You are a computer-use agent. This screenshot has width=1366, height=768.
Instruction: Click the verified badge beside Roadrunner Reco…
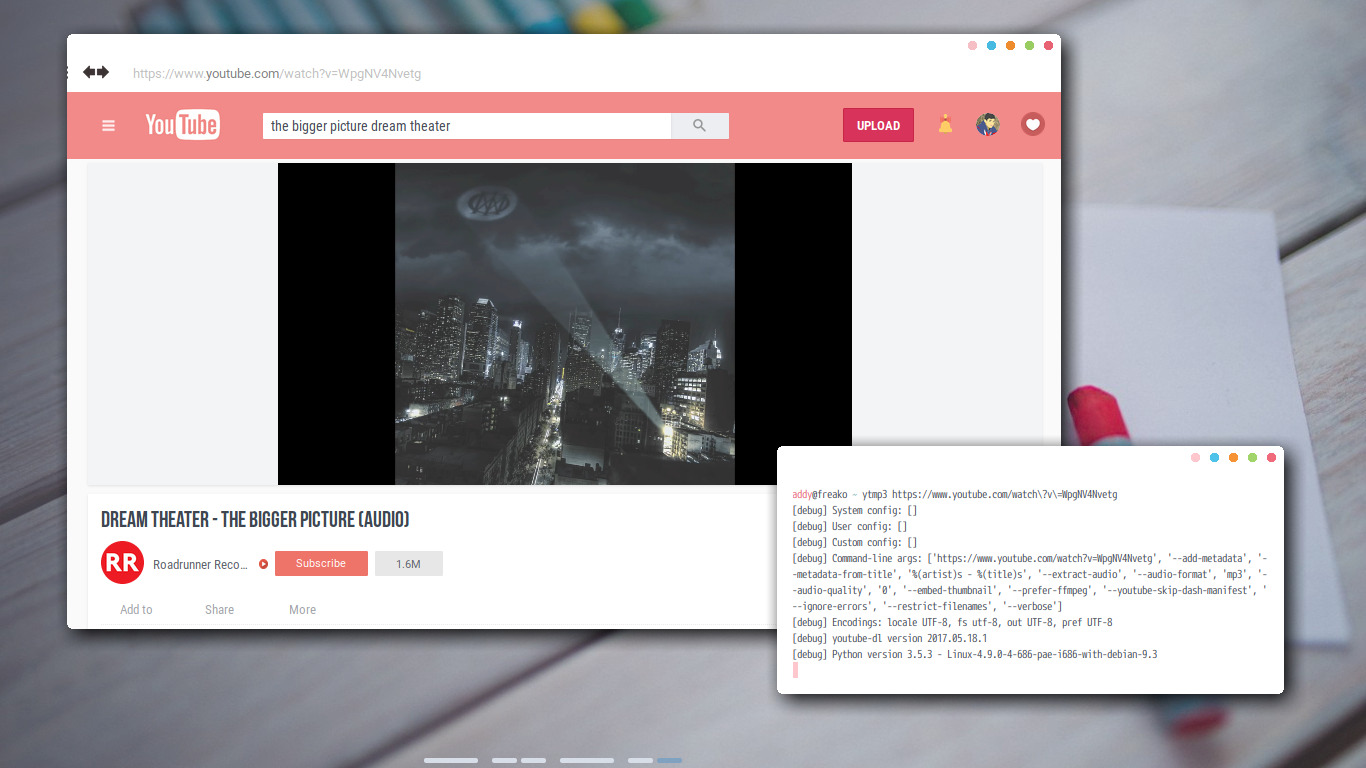263,564
